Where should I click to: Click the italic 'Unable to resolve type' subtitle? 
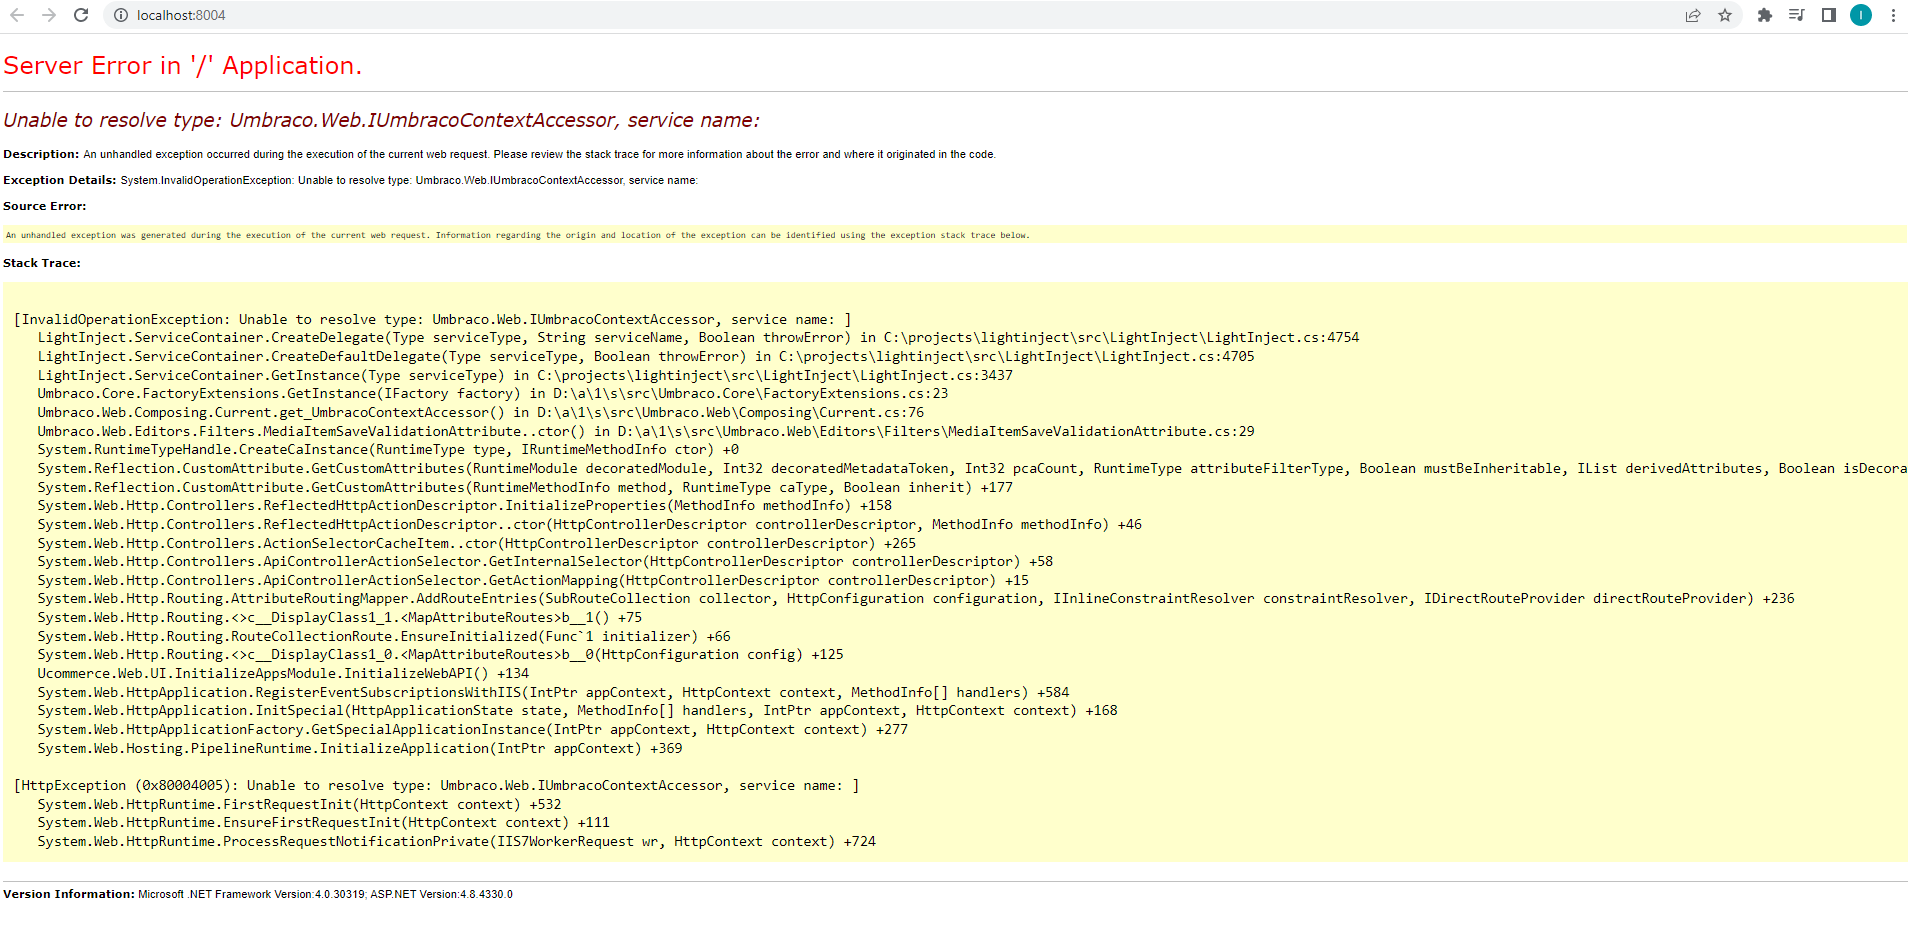381,121
